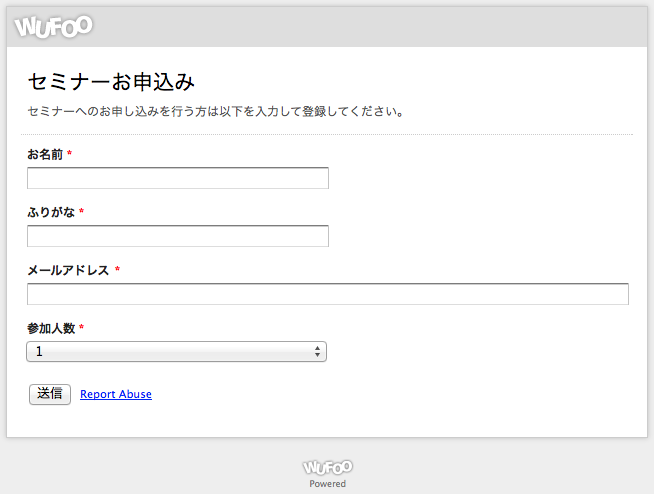Click into the メールアドレス input field
654x494 pixels.
(327, 294)
